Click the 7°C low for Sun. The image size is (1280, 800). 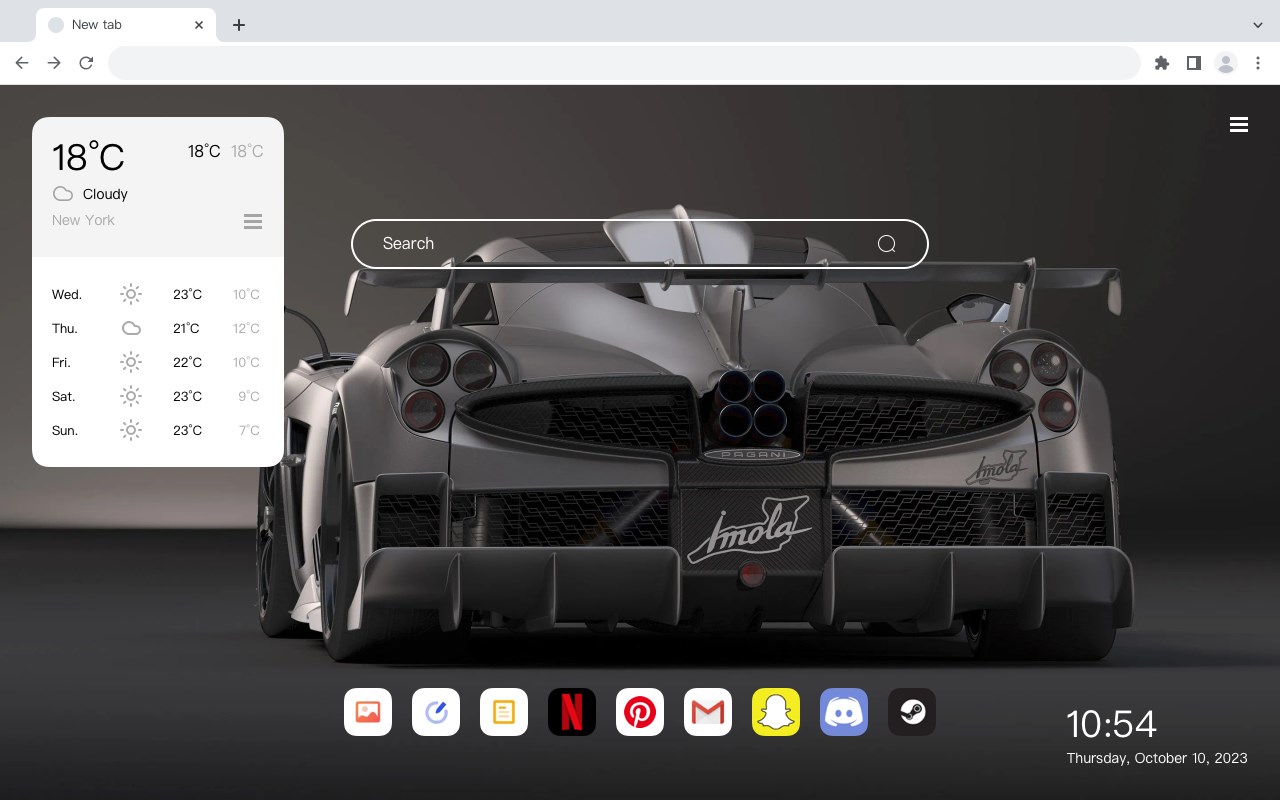249,431
